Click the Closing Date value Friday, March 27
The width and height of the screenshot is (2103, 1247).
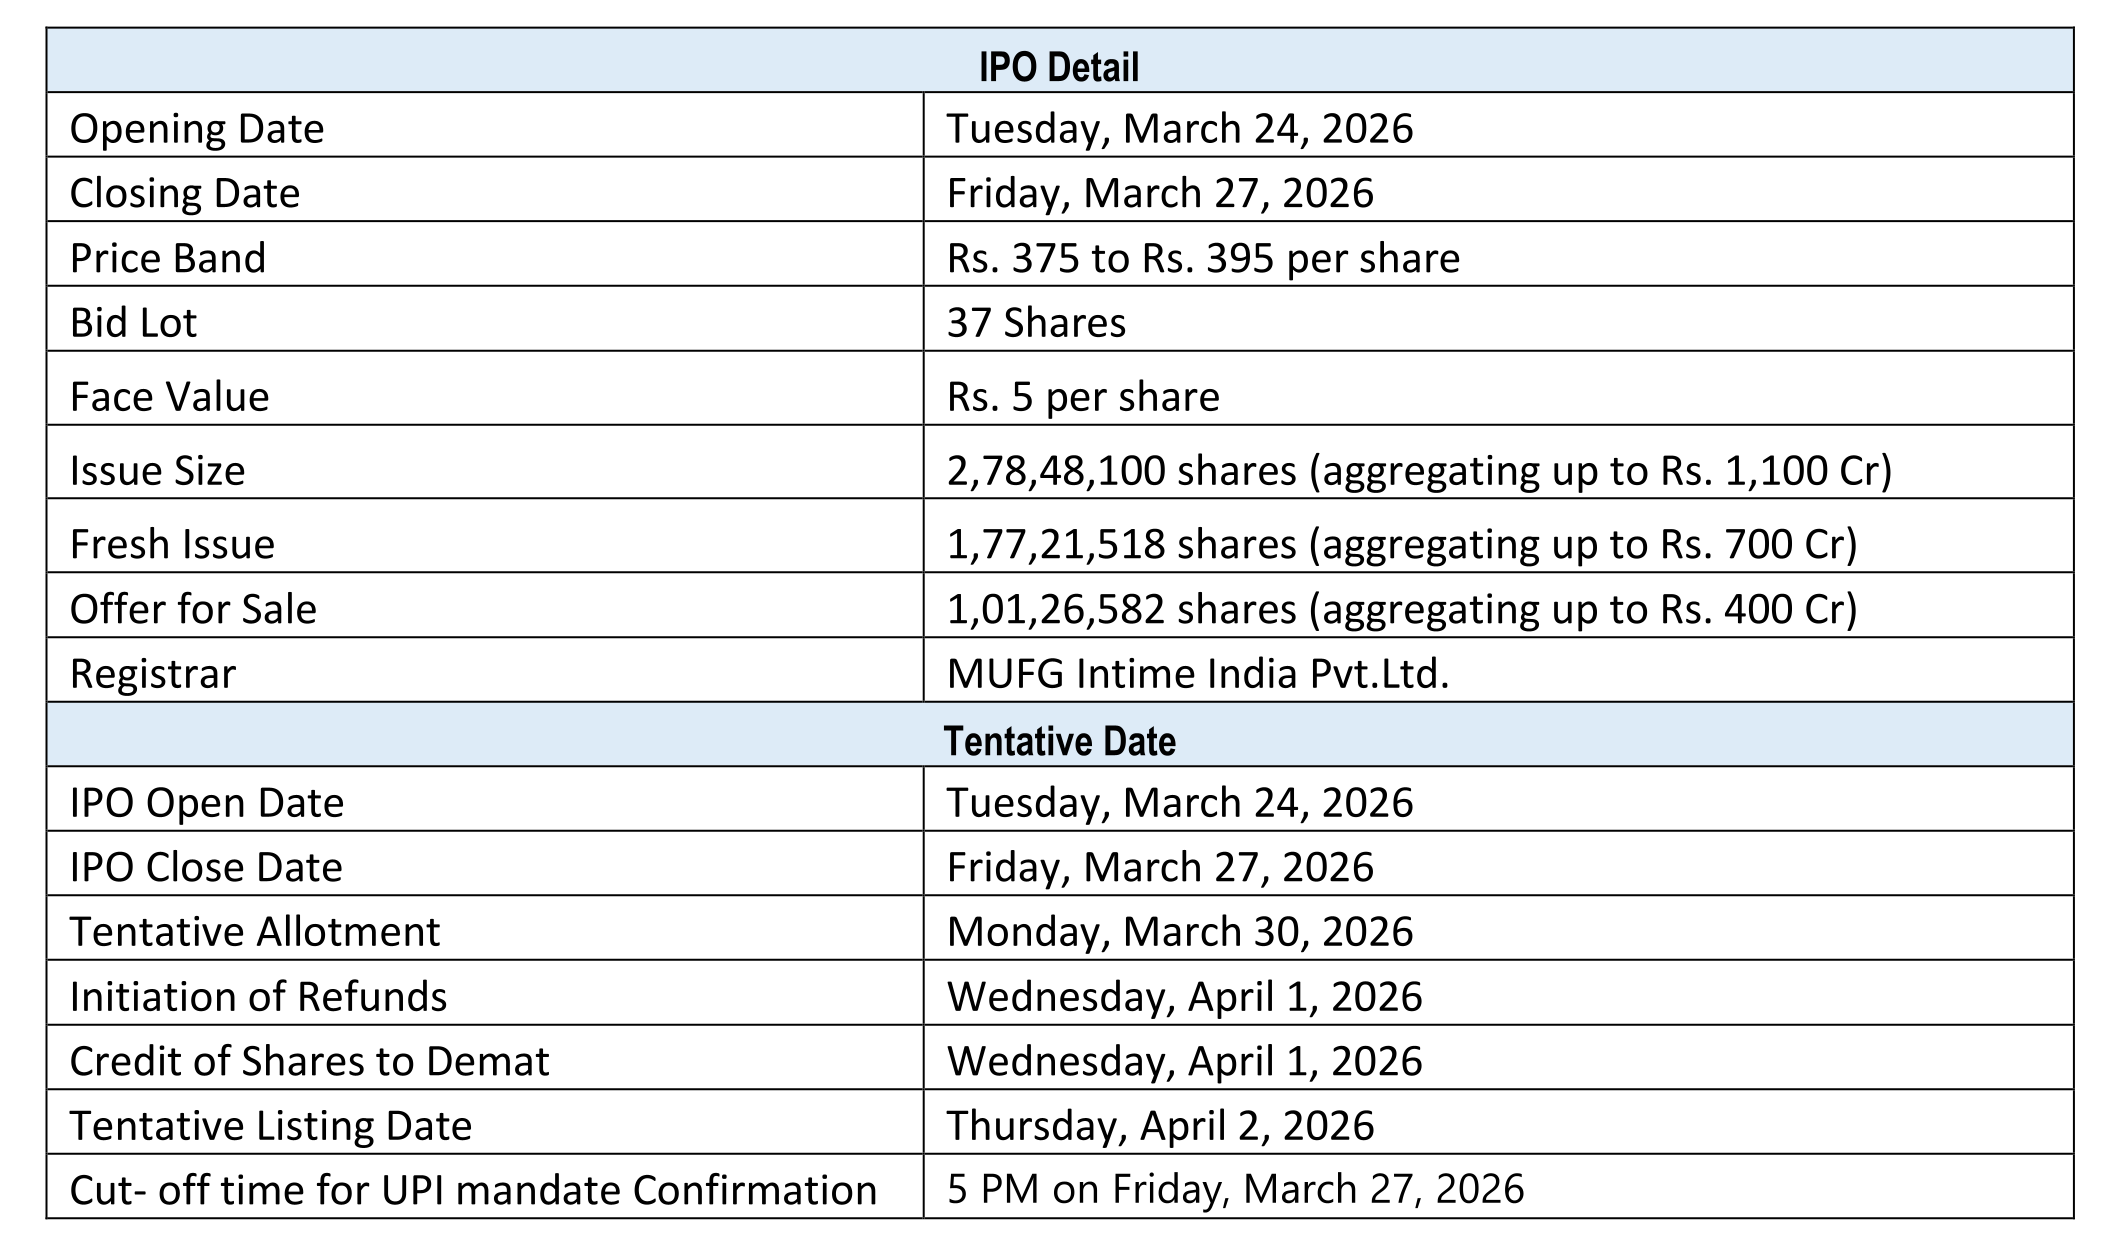coord(1160,193)
